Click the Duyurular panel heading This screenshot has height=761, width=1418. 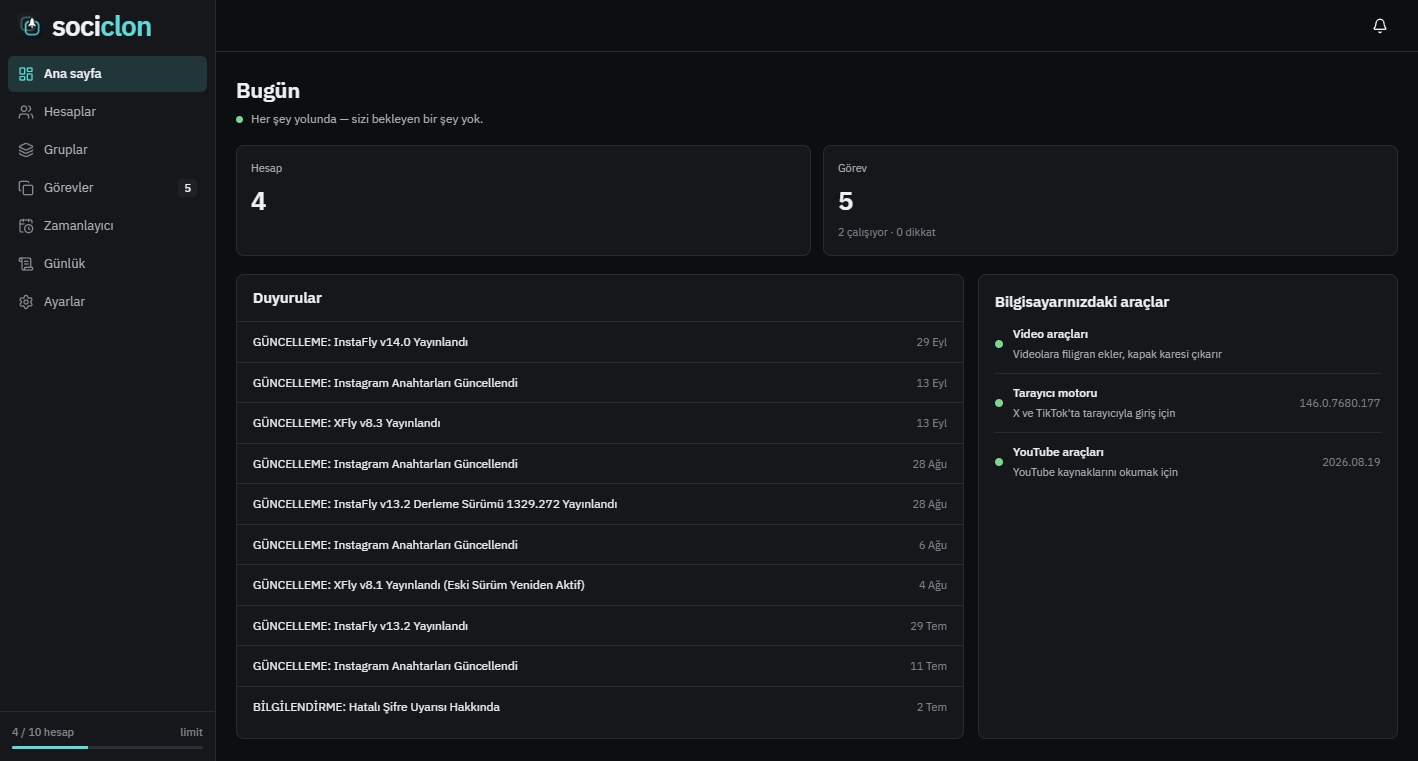tap(287, 298)
